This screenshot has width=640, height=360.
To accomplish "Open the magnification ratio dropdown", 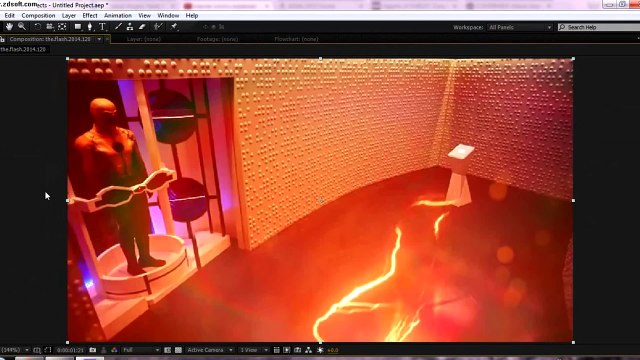I will [15, 350].
